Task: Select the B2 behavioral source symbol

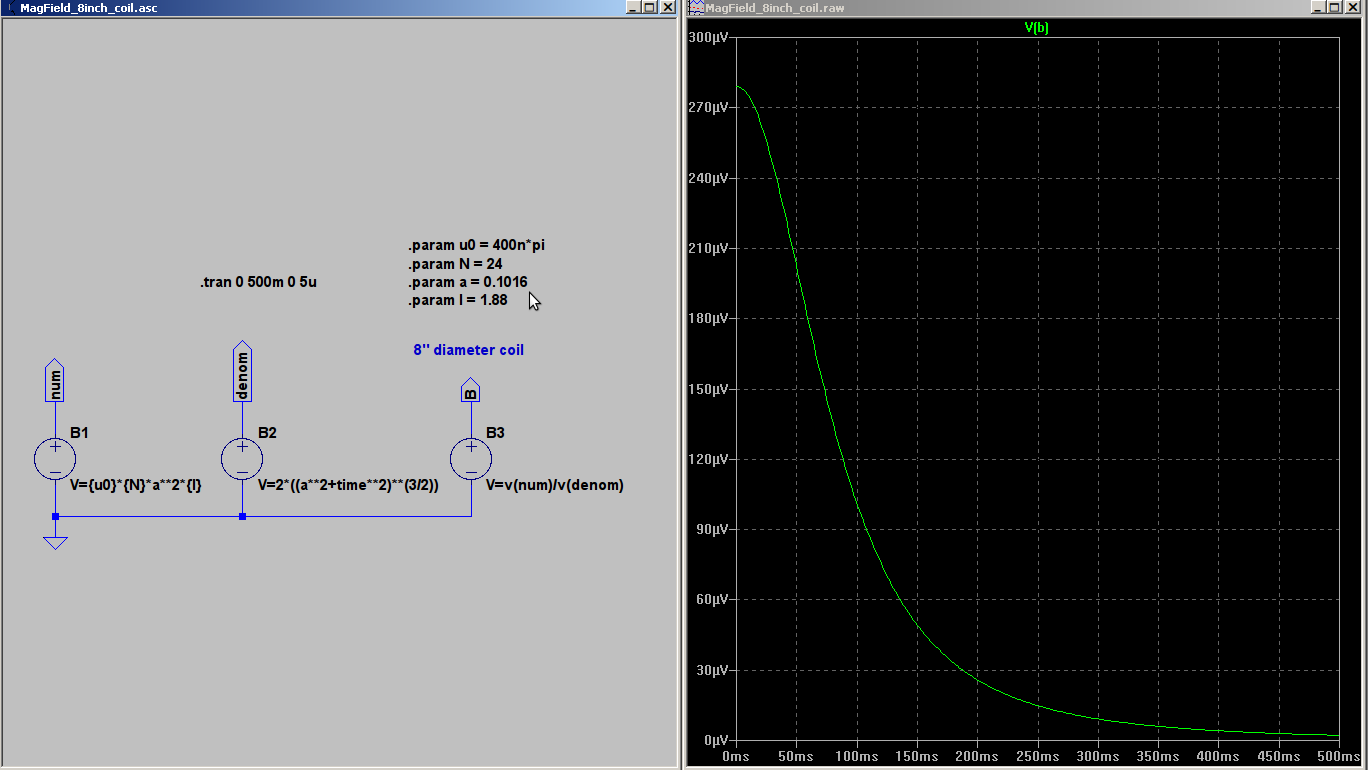Action: tap(242, 459)
